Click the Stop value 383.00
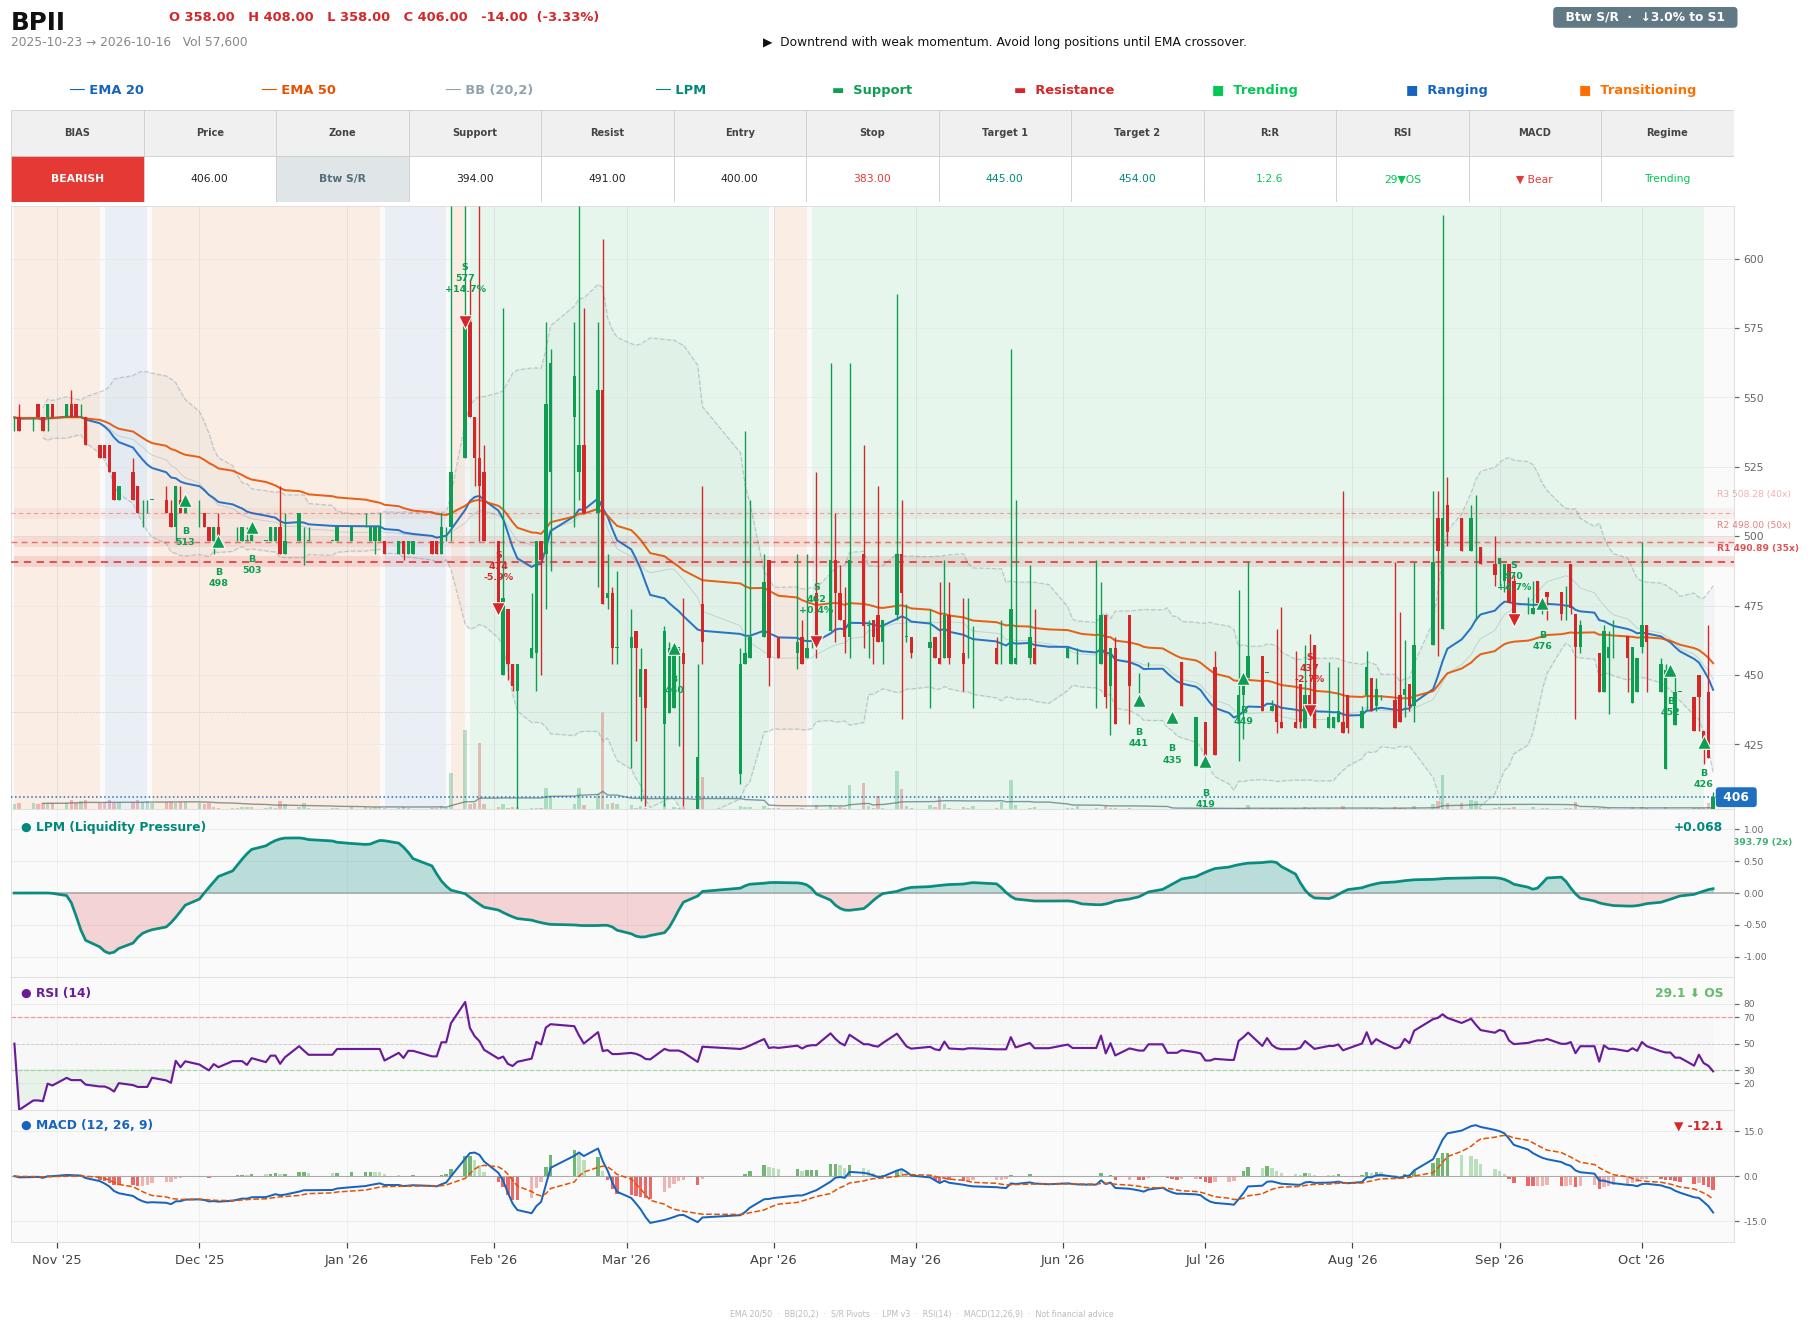Image resolution: width=1810 pixels, height=1330 pixels. pyautogui.click(x=872, y=179)
